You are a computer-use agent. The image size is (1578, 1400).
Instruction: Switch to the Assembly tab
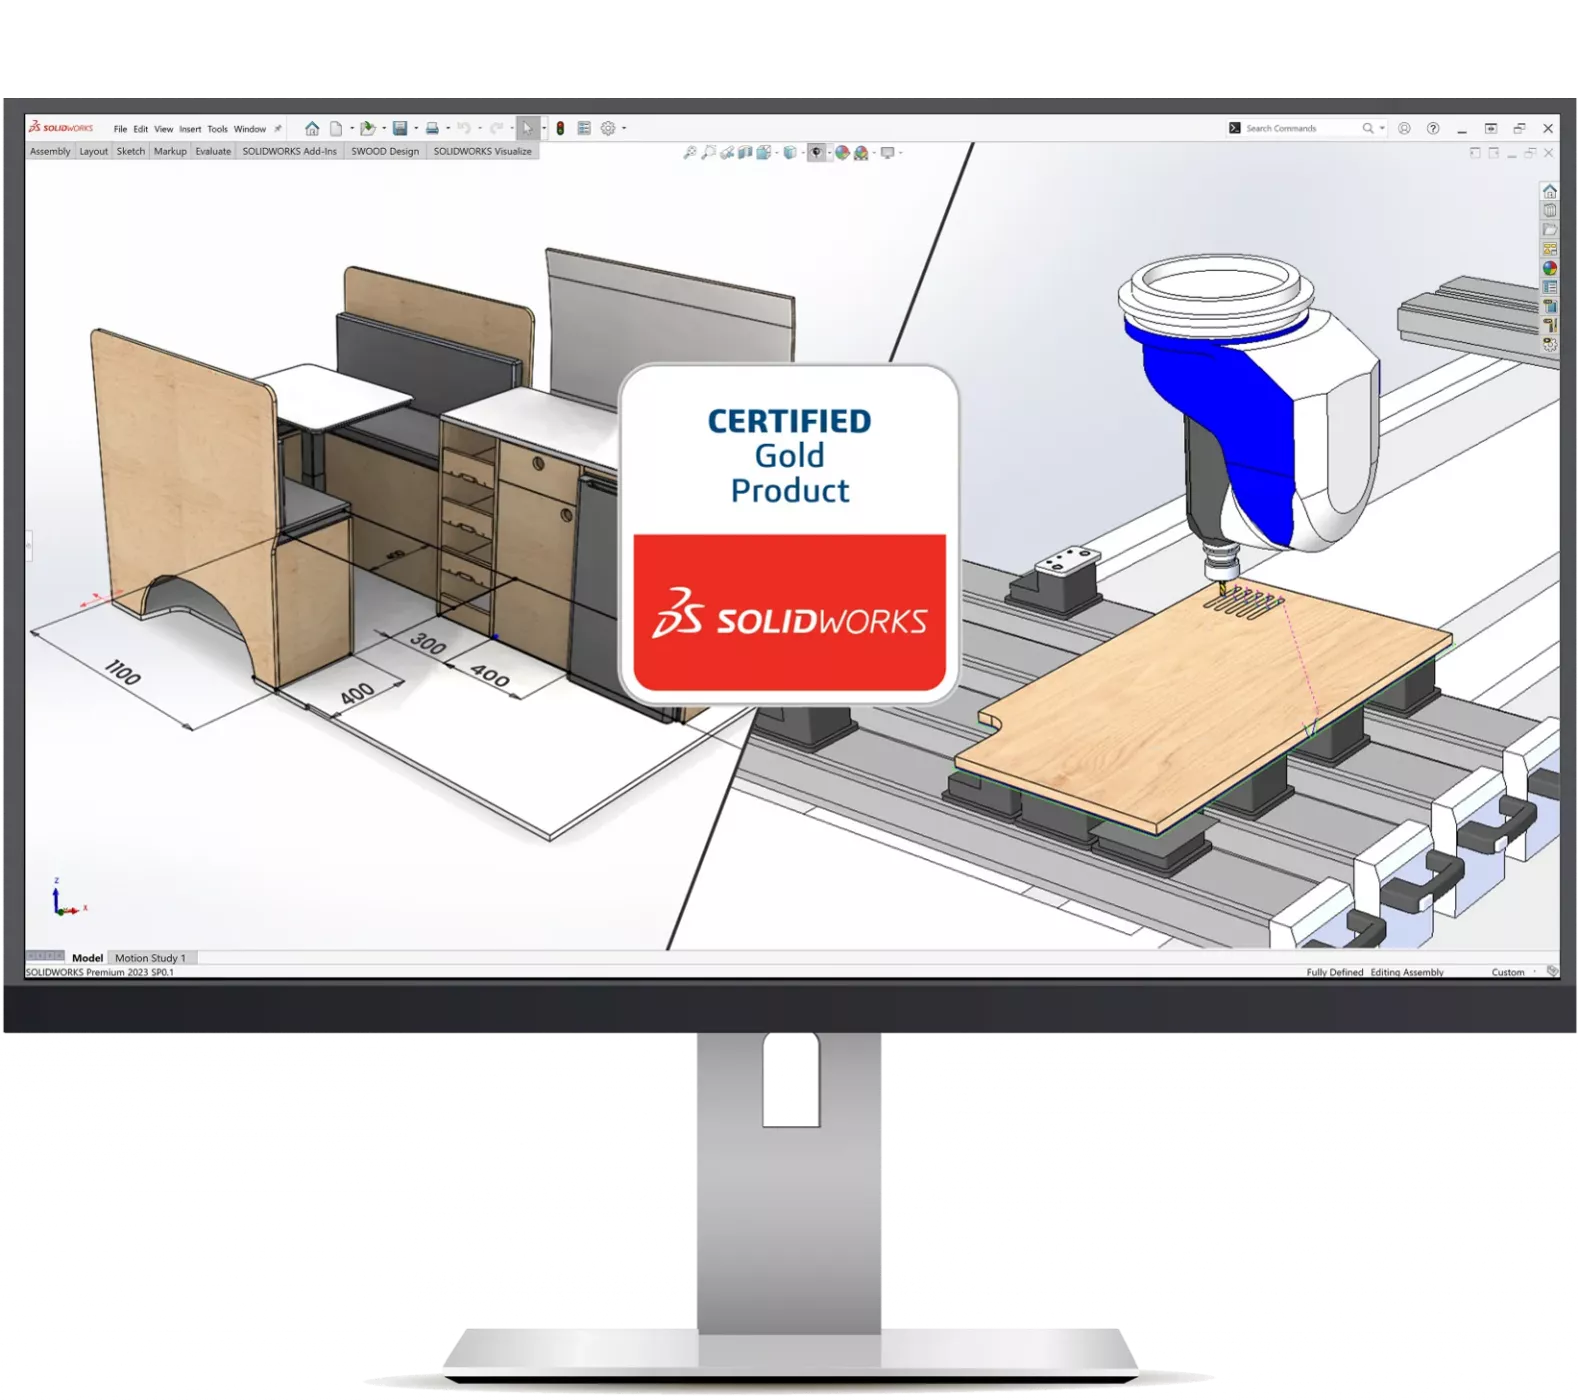50,152
